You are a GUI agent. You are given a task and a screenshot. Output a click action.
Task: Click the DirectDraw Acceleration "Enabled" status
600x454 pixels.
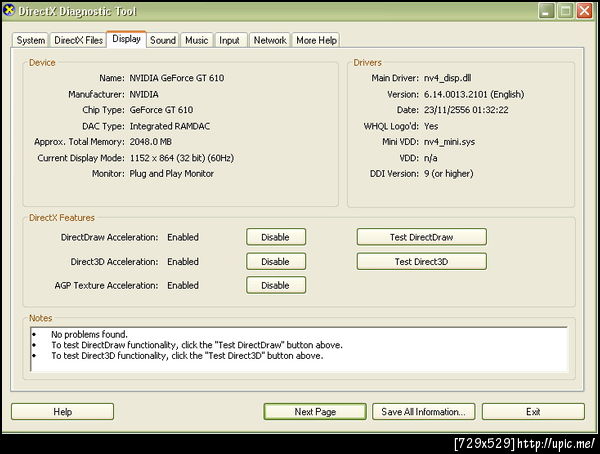[x=183, y=237]
